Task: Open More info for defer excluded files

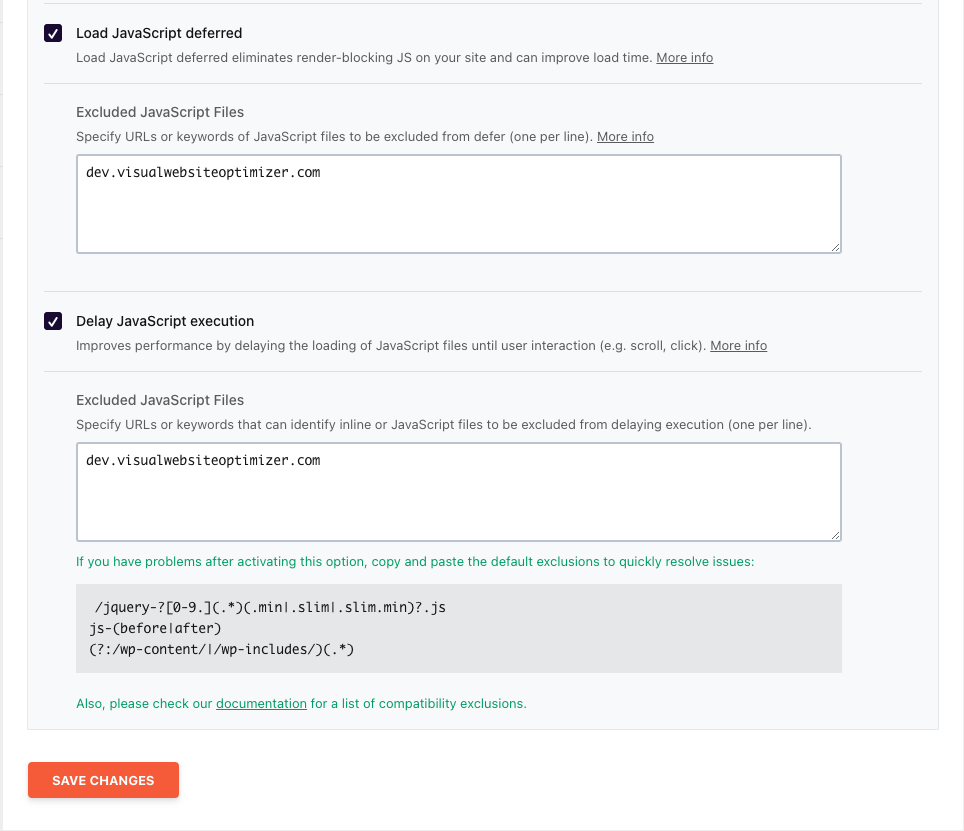Action: [x=625, y=136]
